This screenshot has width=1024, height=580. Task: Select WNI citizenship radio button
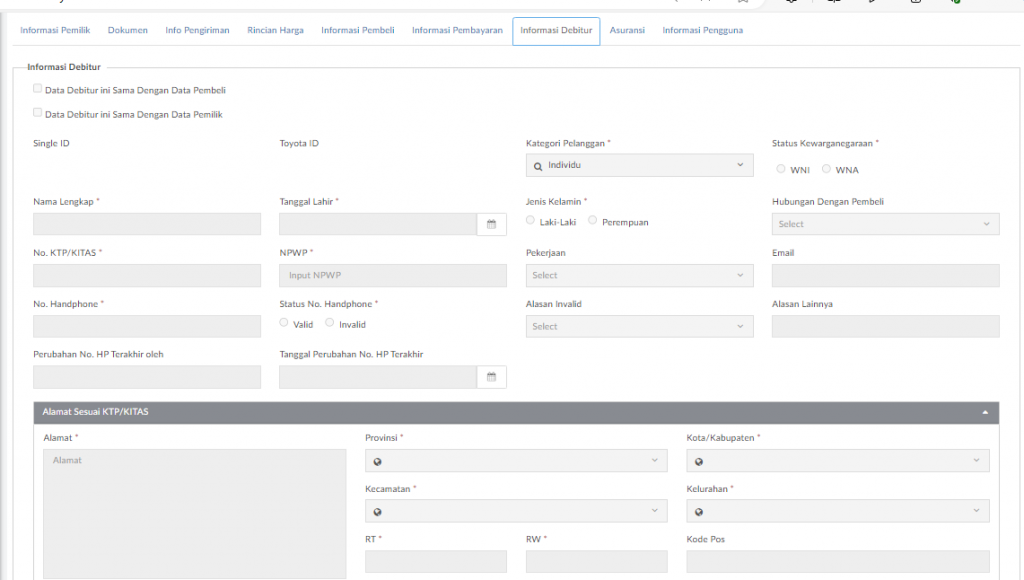point(780,169)
